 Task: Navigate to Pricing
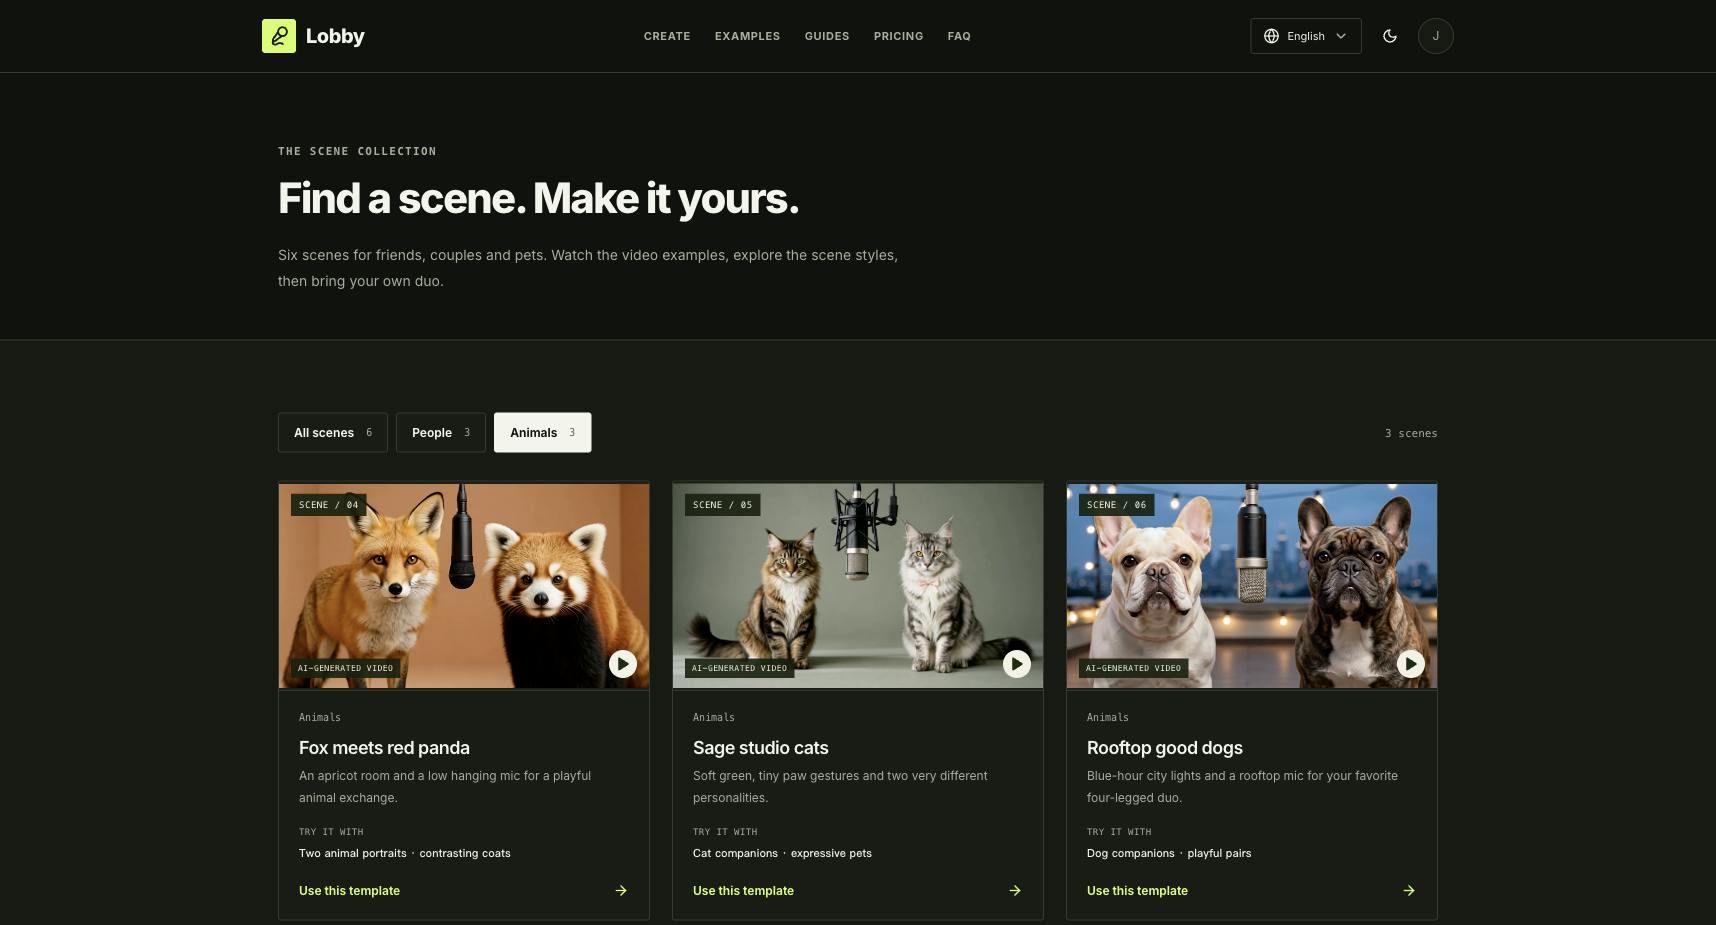[x=898, y=36]
